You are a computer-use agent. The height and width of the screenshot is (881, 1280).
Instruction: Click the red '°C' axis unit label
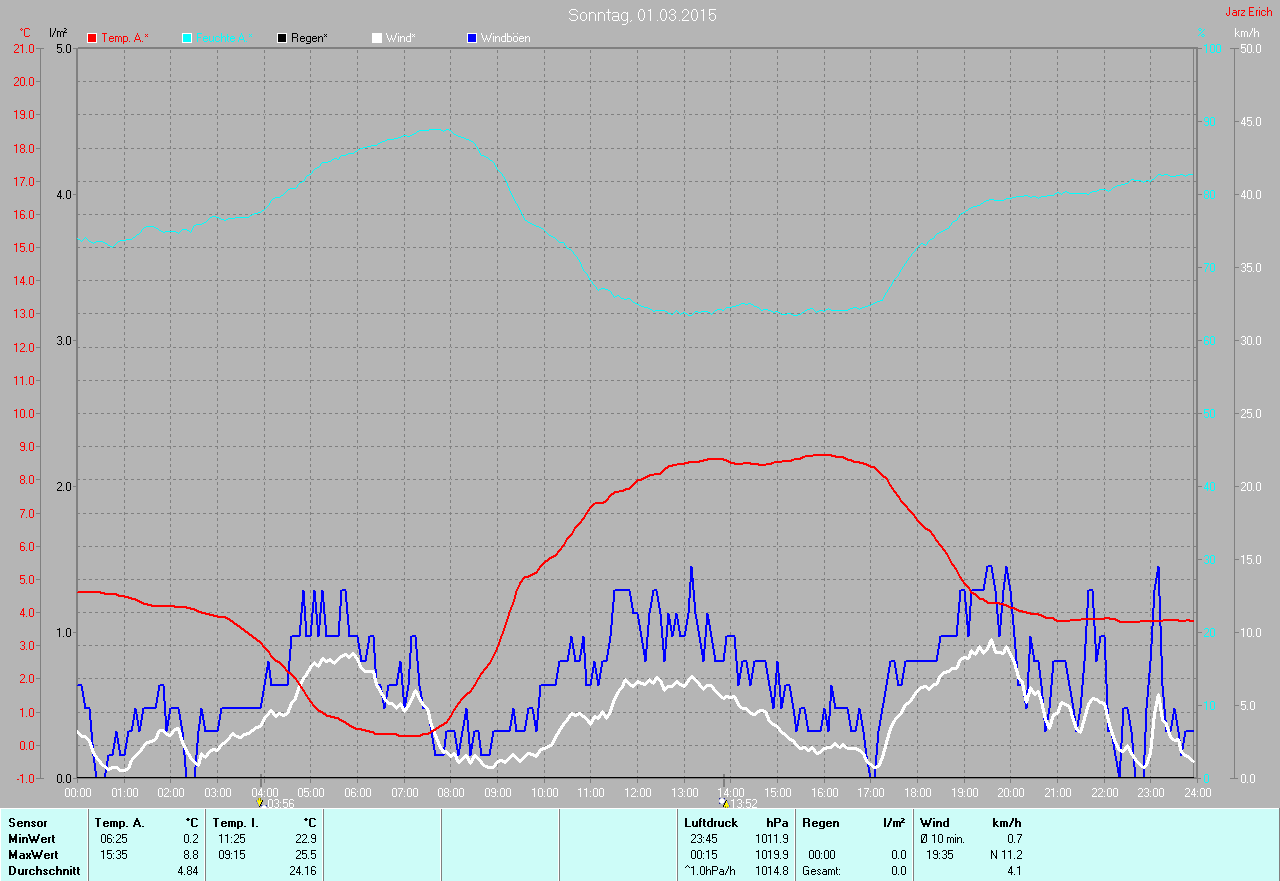click(25, 33)
